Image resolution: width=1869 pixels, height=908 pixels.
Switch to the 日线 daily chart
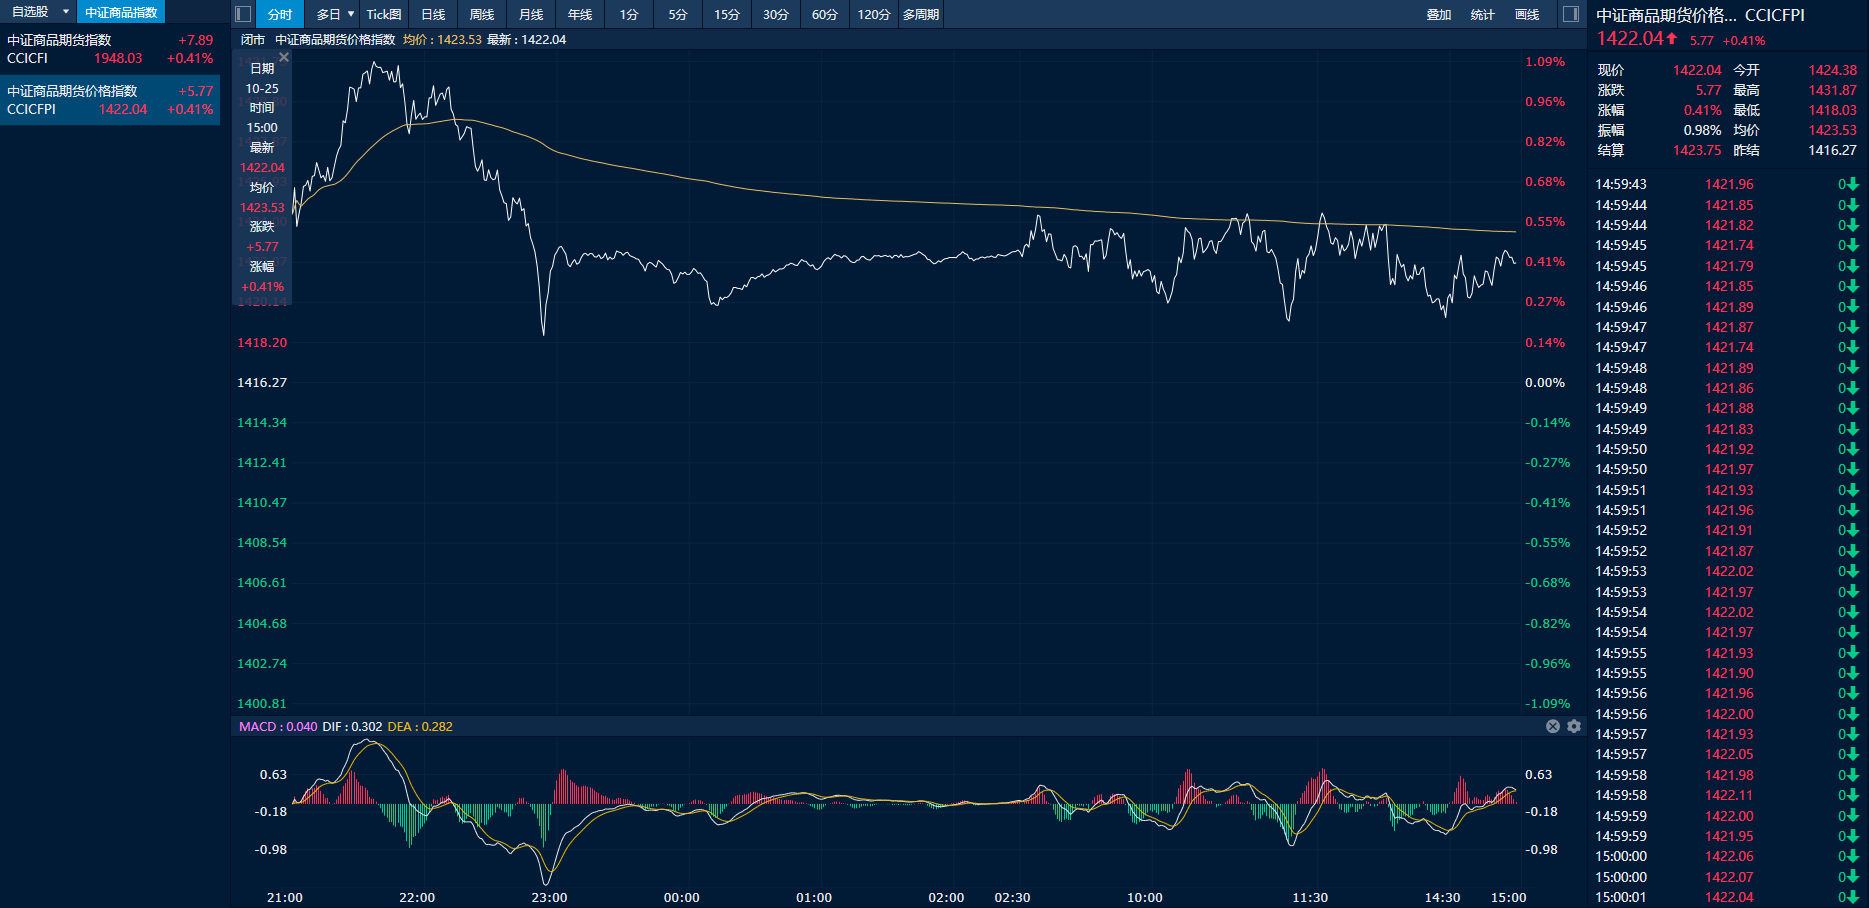(433, 14)
